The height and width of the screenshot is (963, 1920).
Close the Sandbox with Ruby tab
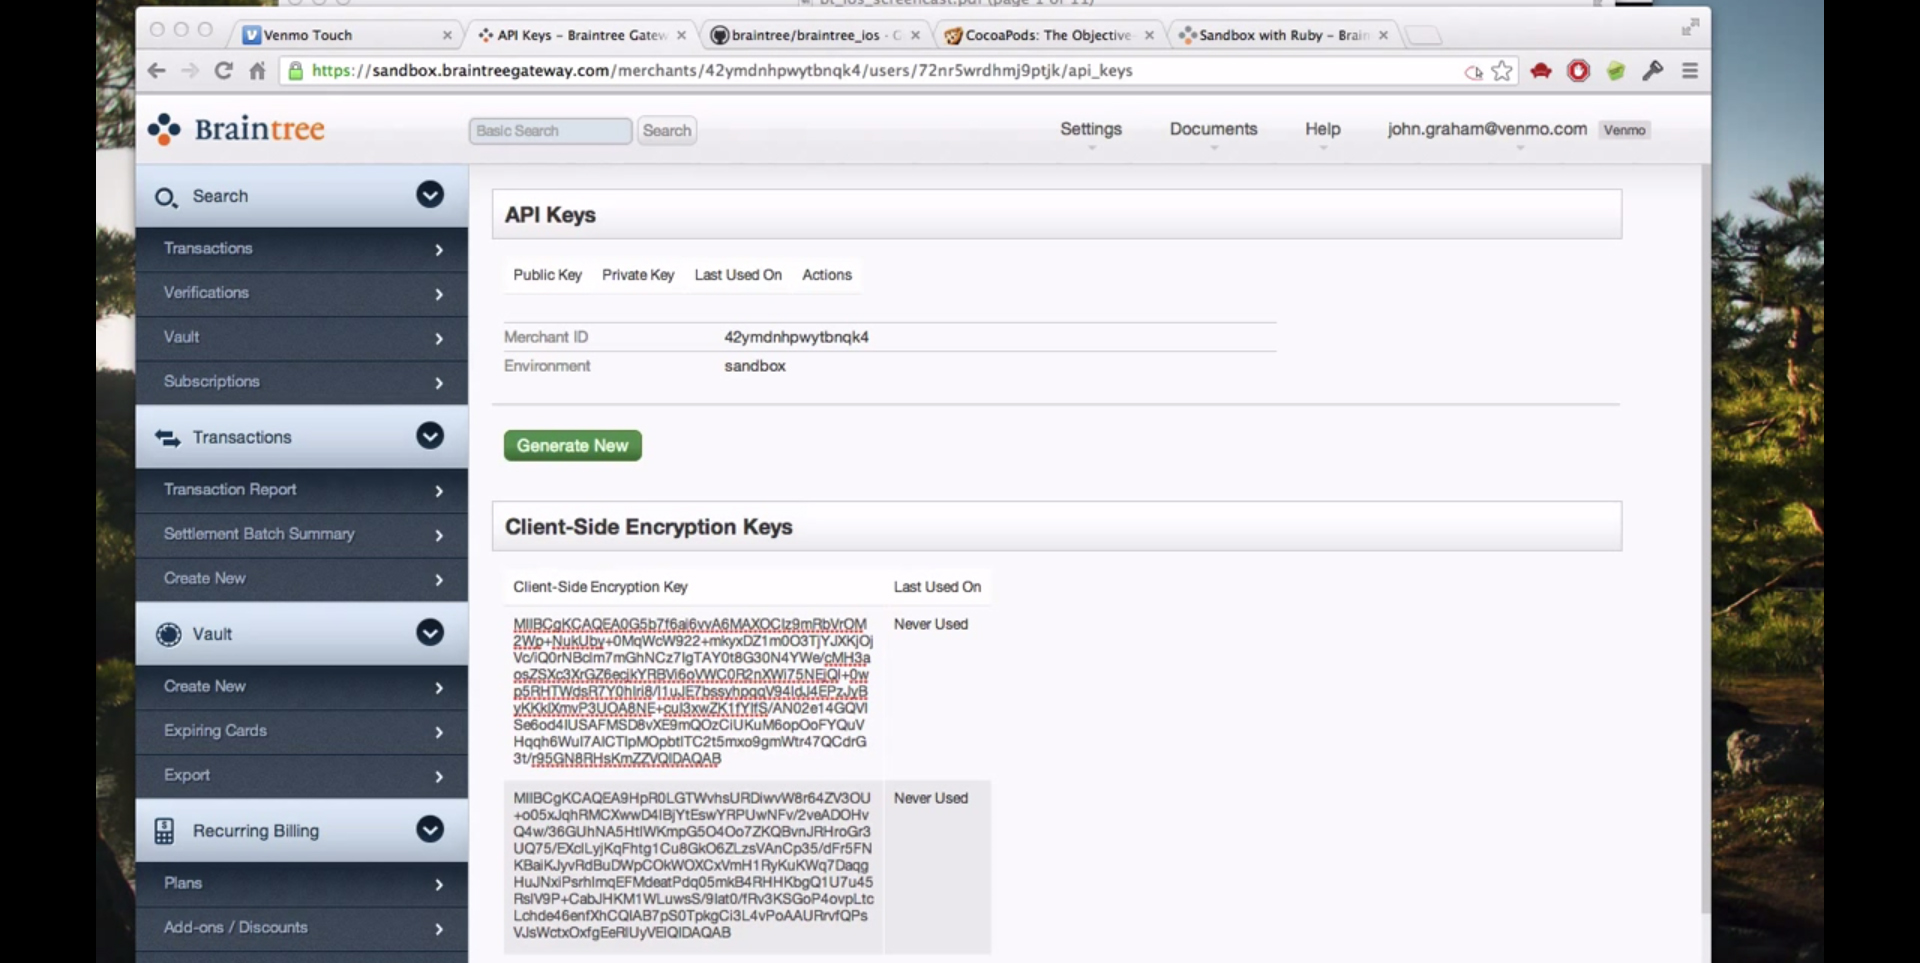tap(1383, 35)
